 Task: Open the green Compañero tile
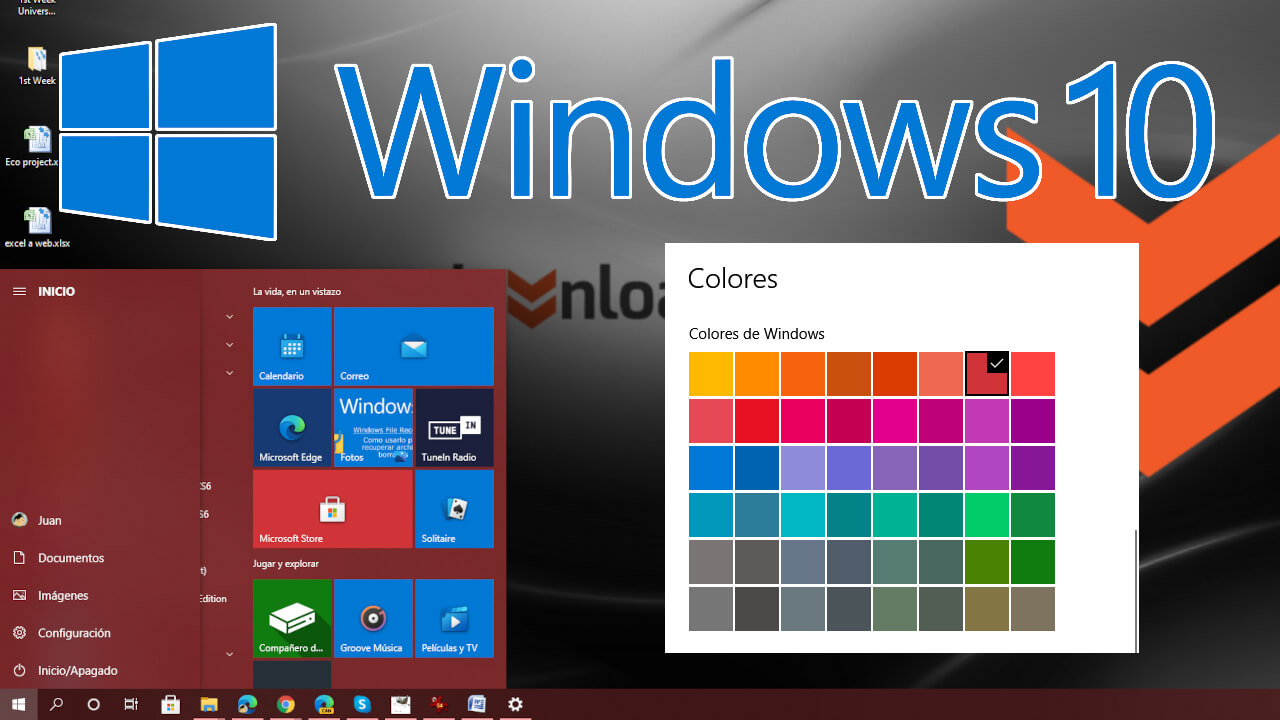pos(292,618)
